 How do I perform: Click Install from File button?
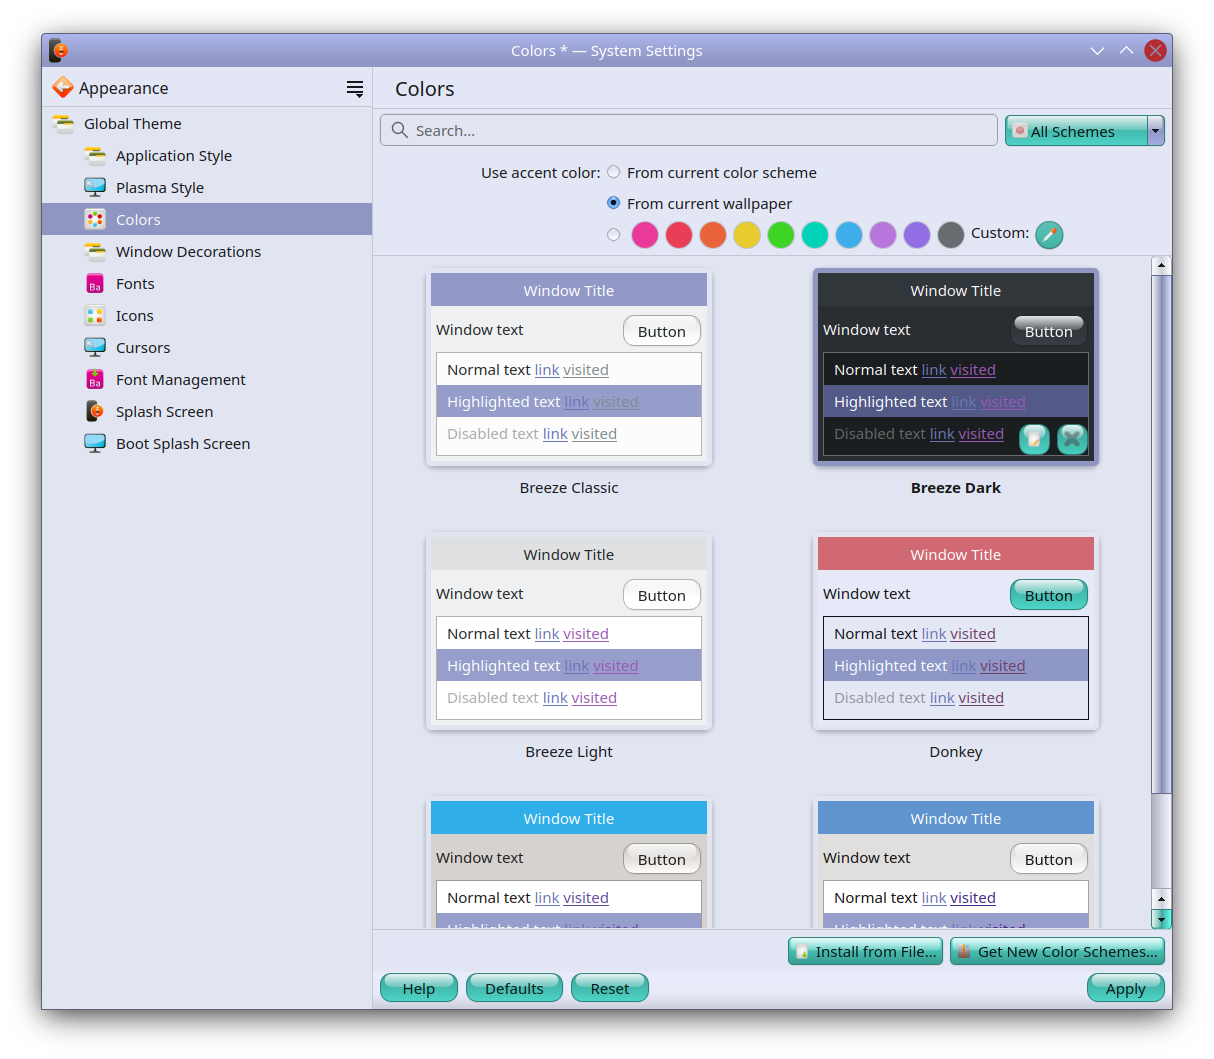coord(866,952)
